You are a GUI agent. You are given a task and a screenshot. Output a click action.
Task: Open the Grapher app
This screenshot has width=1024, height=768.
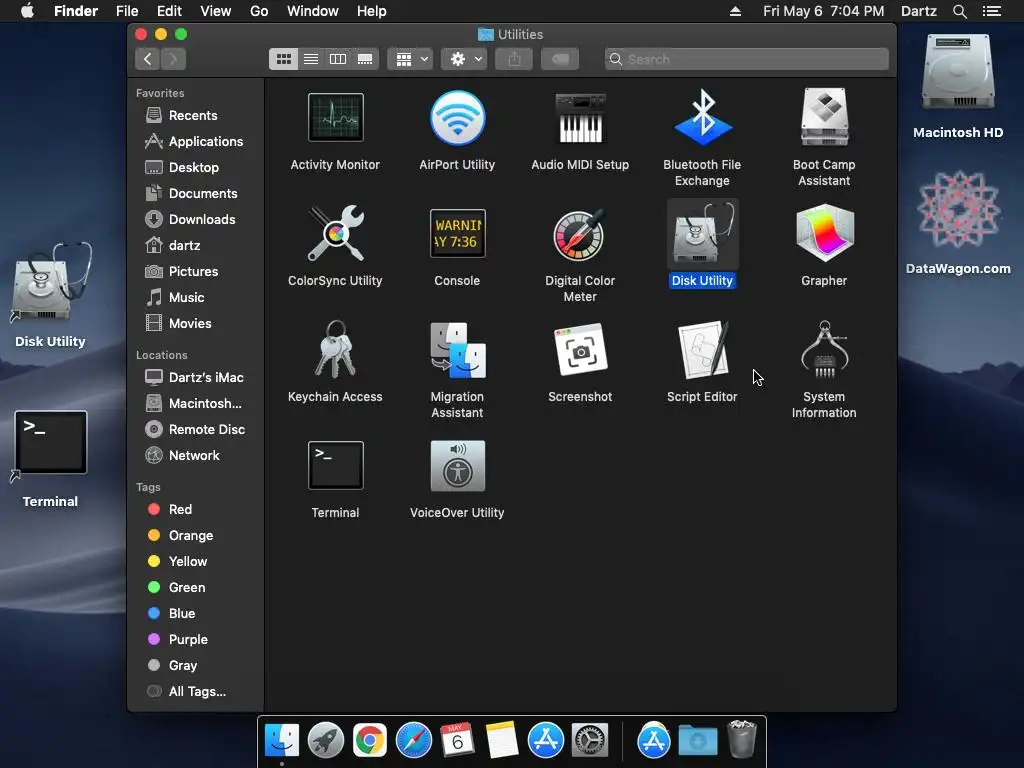pyautogui.click(x=824, y=234)
